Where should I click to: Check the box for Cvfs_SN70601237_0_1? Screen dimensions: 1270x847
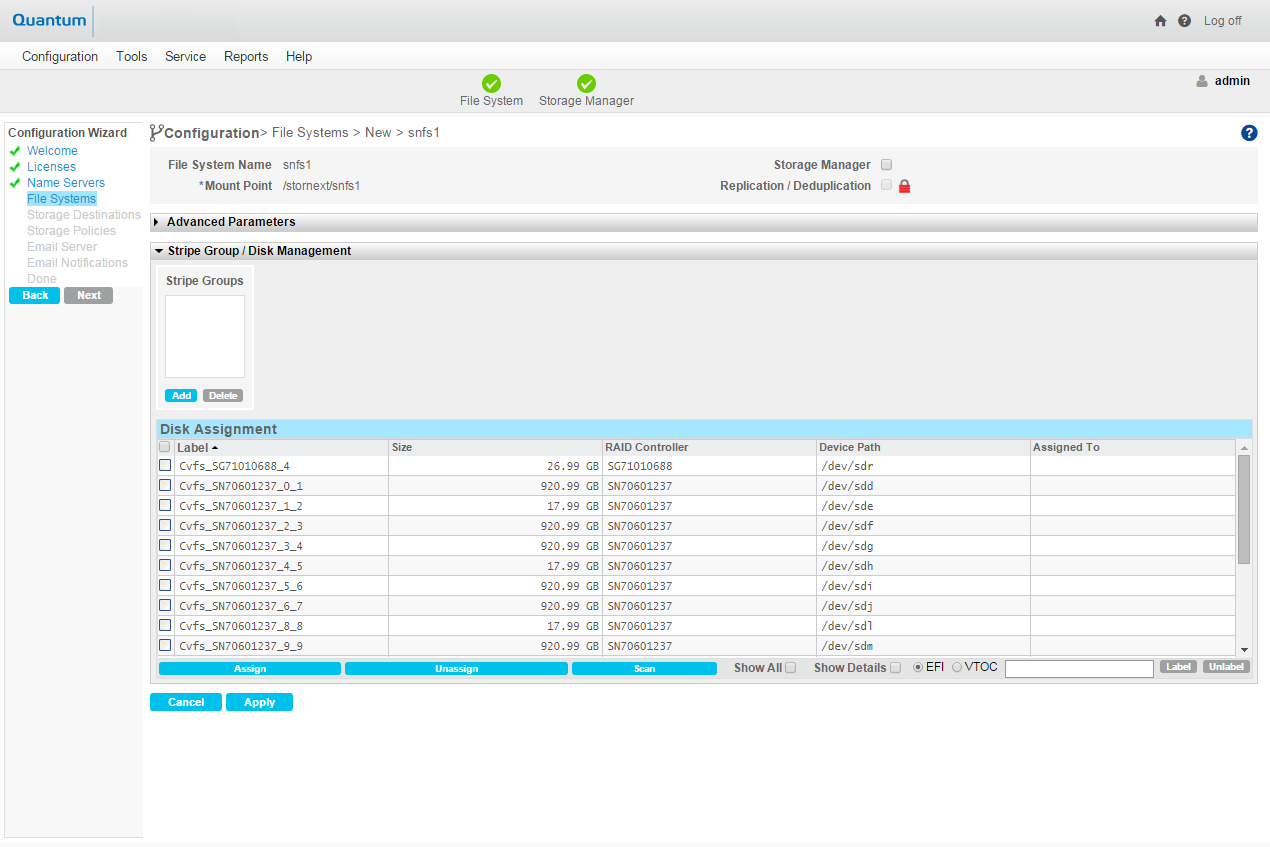165,485
